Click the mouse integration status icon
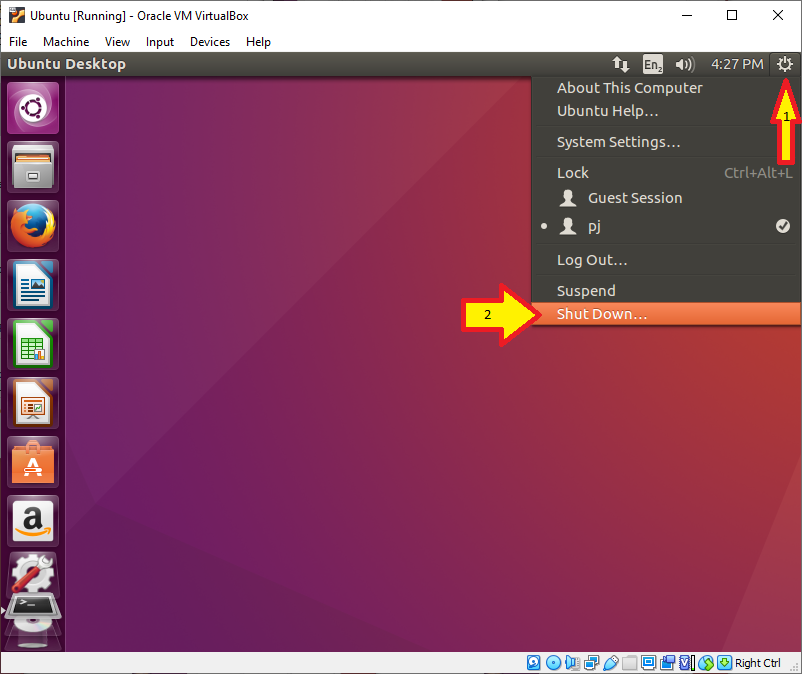Image resolution: width=802 pixels, height=674 pixels. [706, 663]
